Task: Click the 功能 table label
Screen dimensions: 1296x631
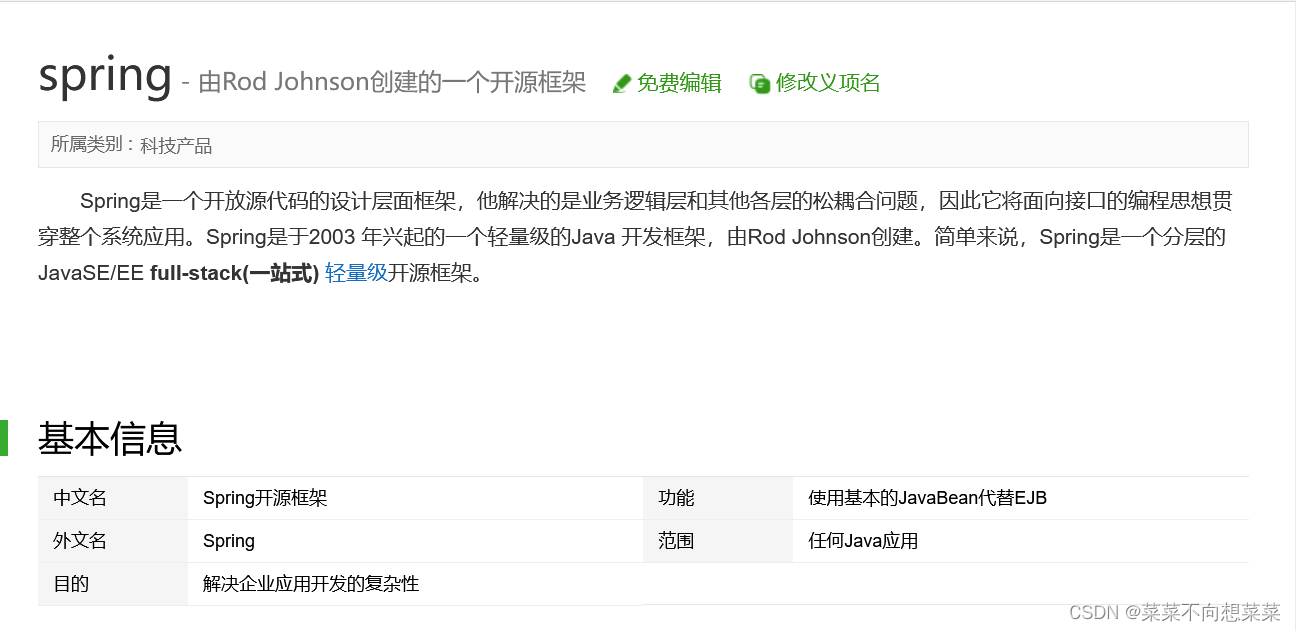Action: (676, 498)
